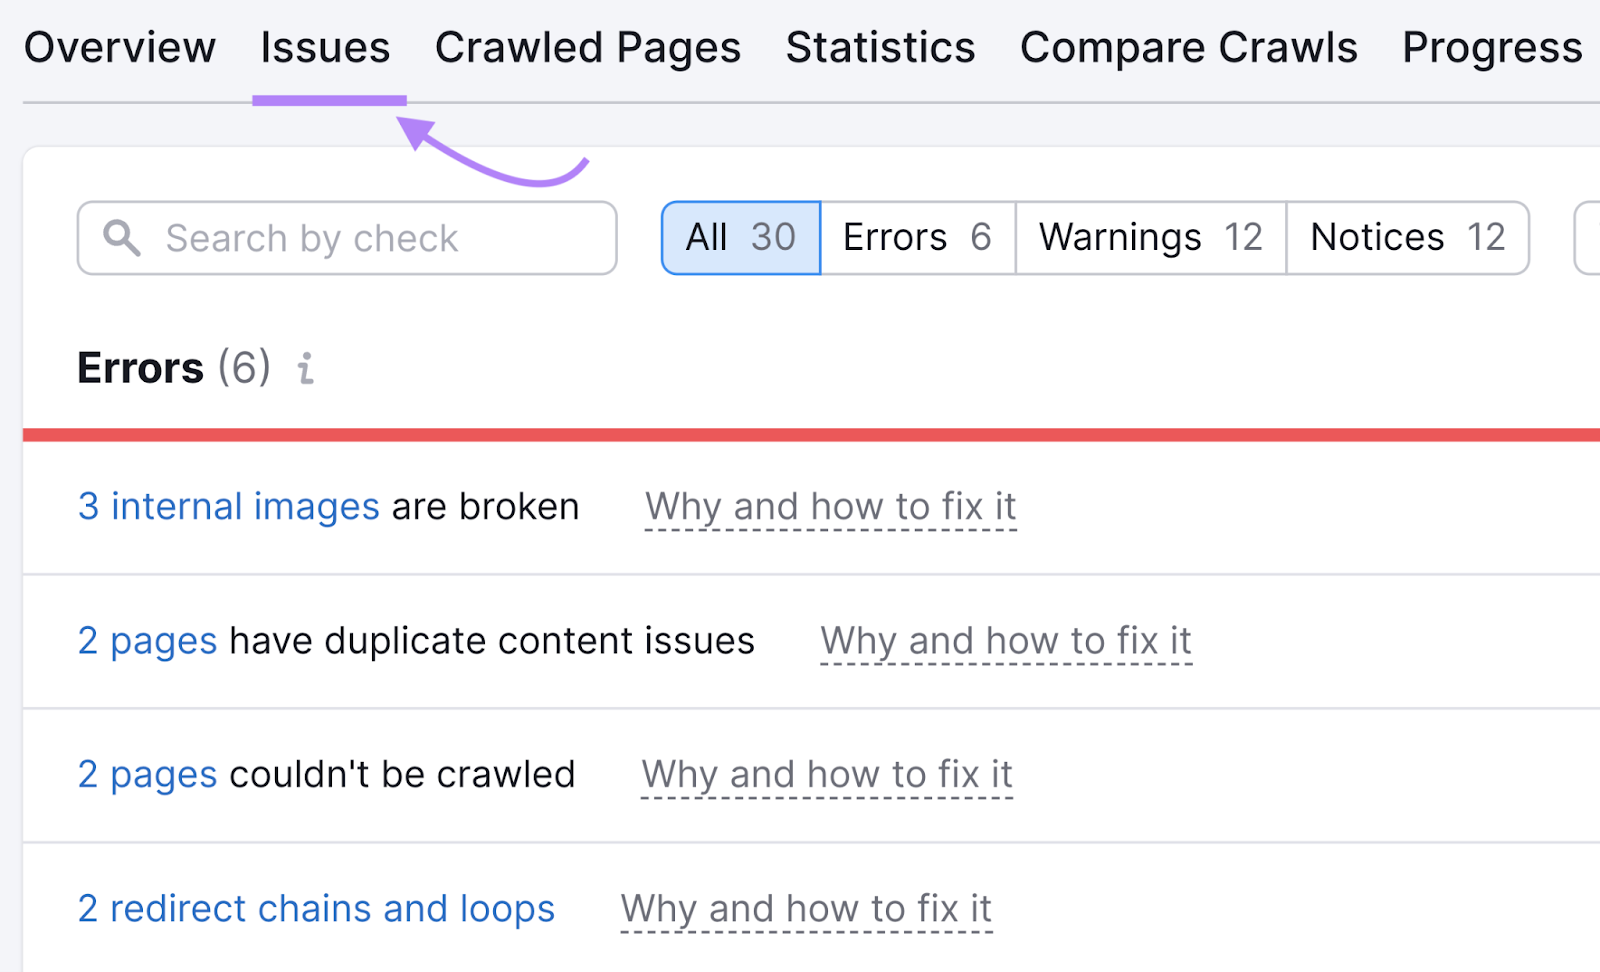Screen dimensions: 1600x972
Task: Click the info icon beside Errors heading
Action: point(305,369)
